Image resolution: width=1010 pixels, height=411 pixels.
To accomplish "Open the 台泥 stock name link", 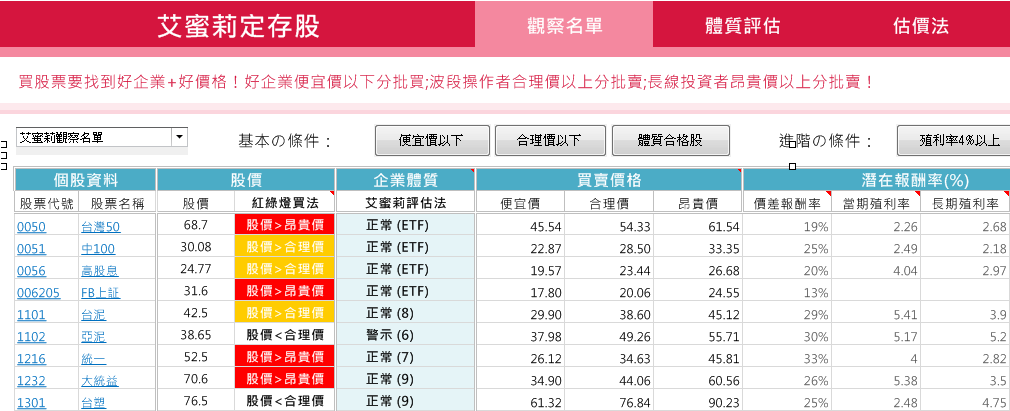I will pyautogui.click(x=93, y=315).
